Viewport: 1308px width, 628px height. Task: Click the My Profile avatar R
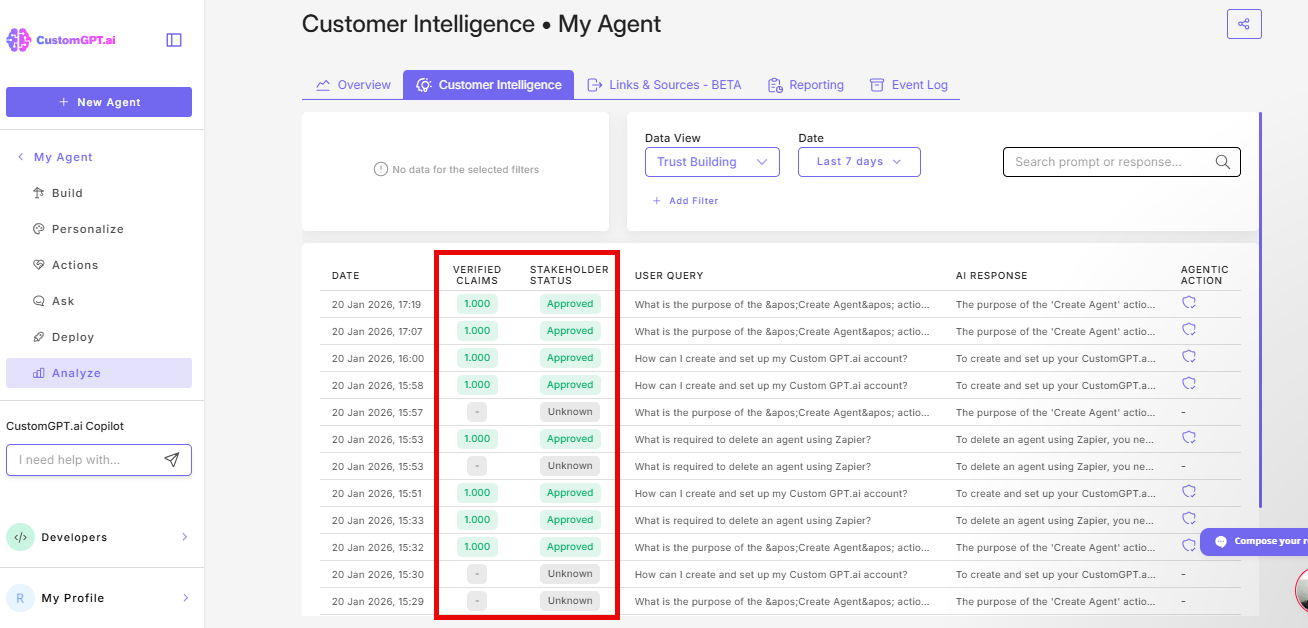(x=20, y=598)
